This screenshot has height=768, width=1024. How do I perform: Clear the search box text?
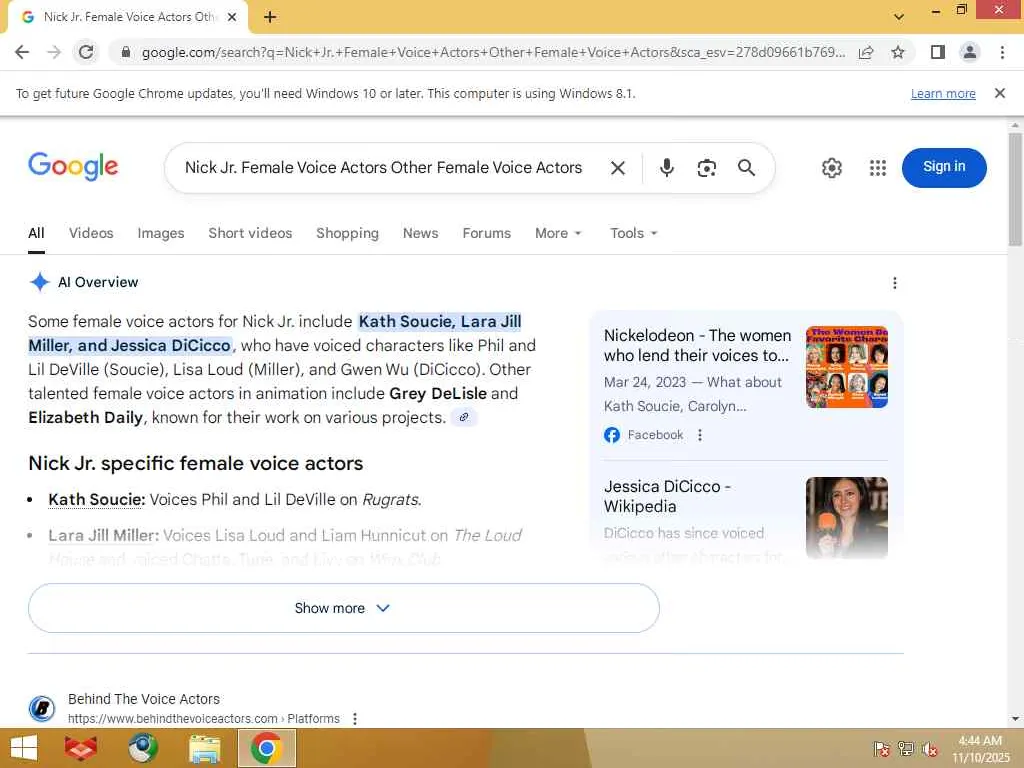[x=618, y=168]
